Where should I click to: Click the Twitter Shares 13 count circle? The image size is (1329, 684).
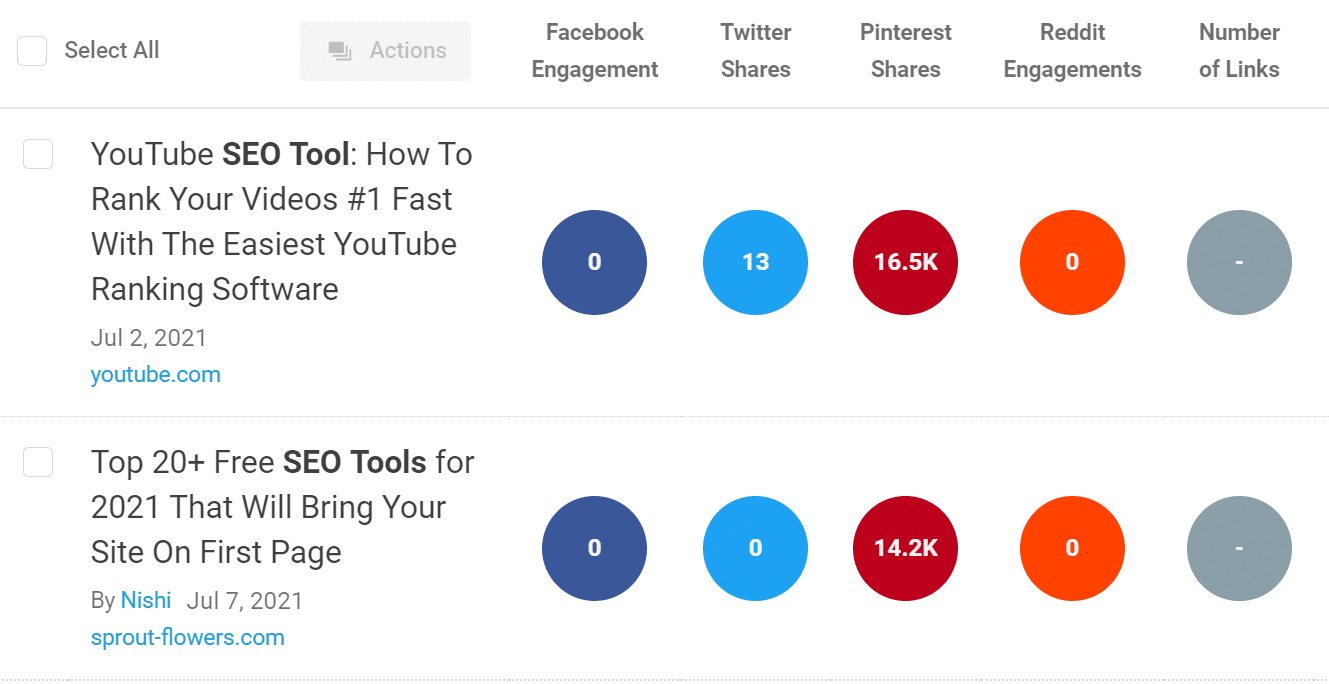click(755, 262)
